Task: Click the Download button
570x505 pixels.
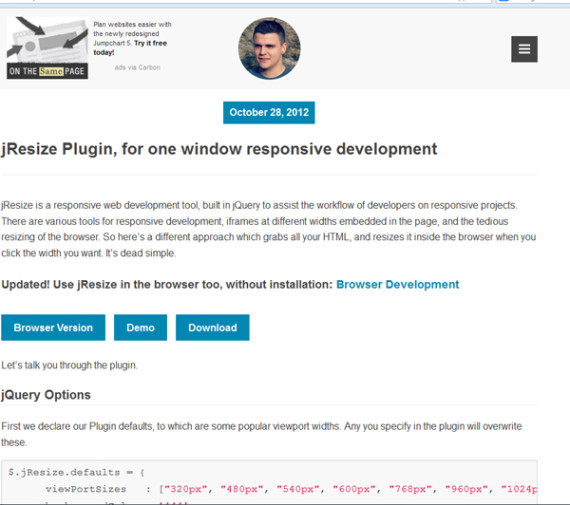Action: [213, 328]
